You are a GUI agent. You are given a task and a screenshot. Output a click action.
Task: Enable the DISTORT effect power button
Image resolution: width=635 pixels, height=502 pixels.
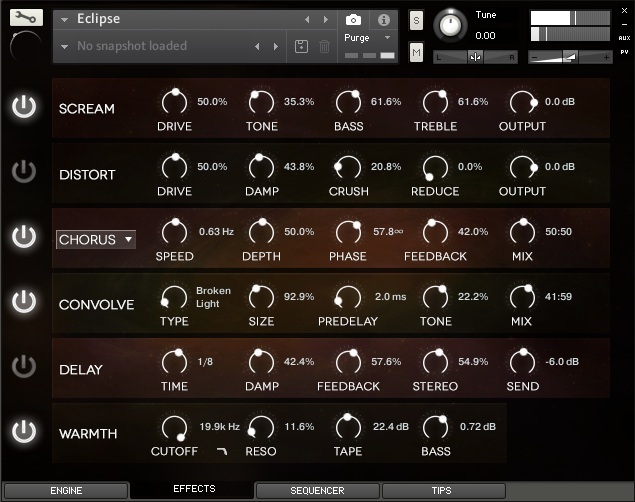(24, 173)
